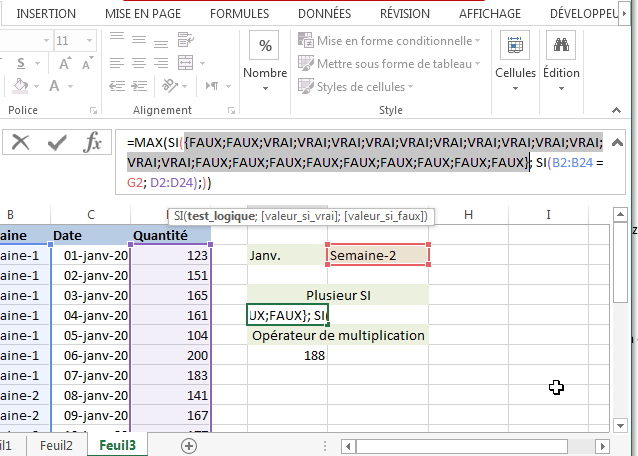Viewport: 638px width, 456px height.
Task: Open the Cellules group icon
Action: click(x=516, y=47)
